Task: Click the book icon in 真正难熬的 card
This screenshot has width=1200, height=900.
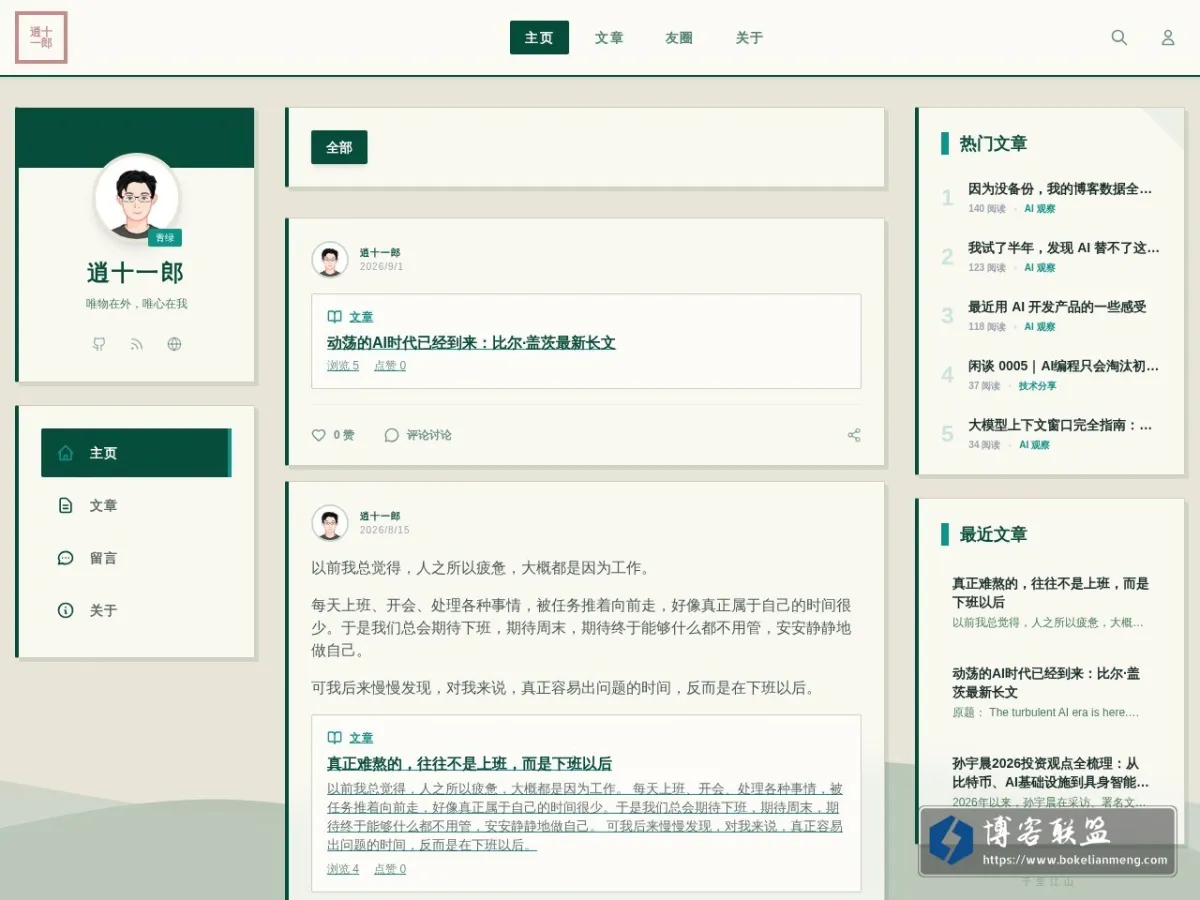Action: point(335,738)
